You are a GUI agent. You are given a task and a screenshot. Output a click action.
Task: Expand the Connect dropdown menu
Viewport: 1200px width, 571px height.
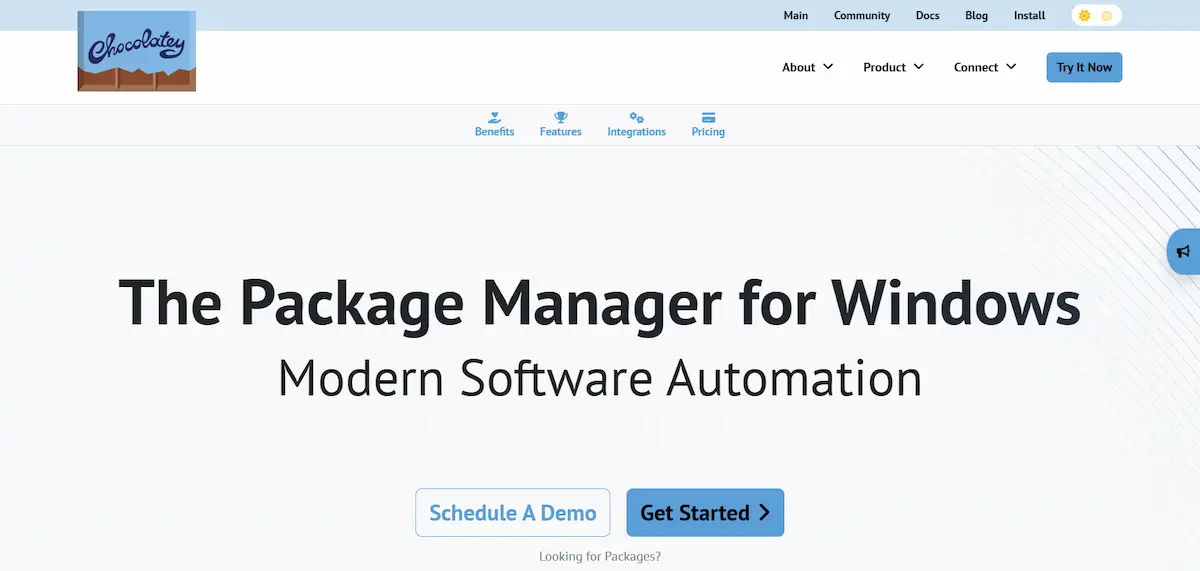click(x=985, y=67)
